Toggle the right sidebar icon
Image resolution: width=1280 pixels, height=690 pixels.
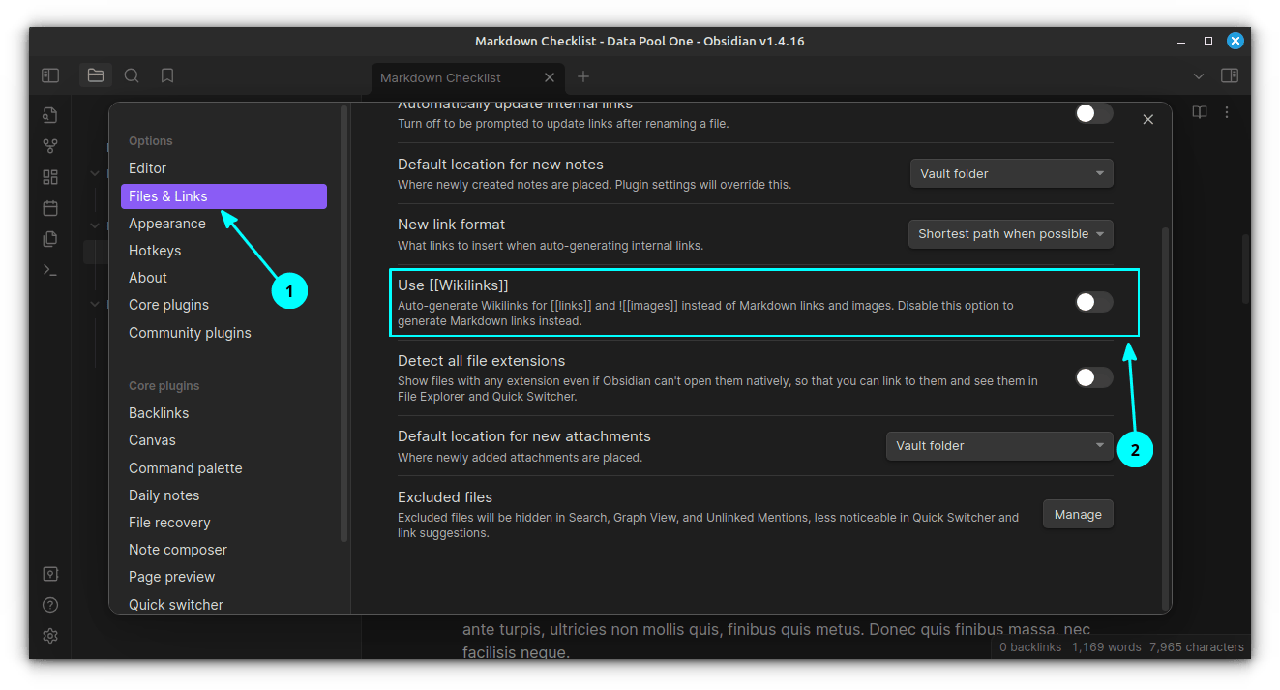click(x=1229, y=75)
